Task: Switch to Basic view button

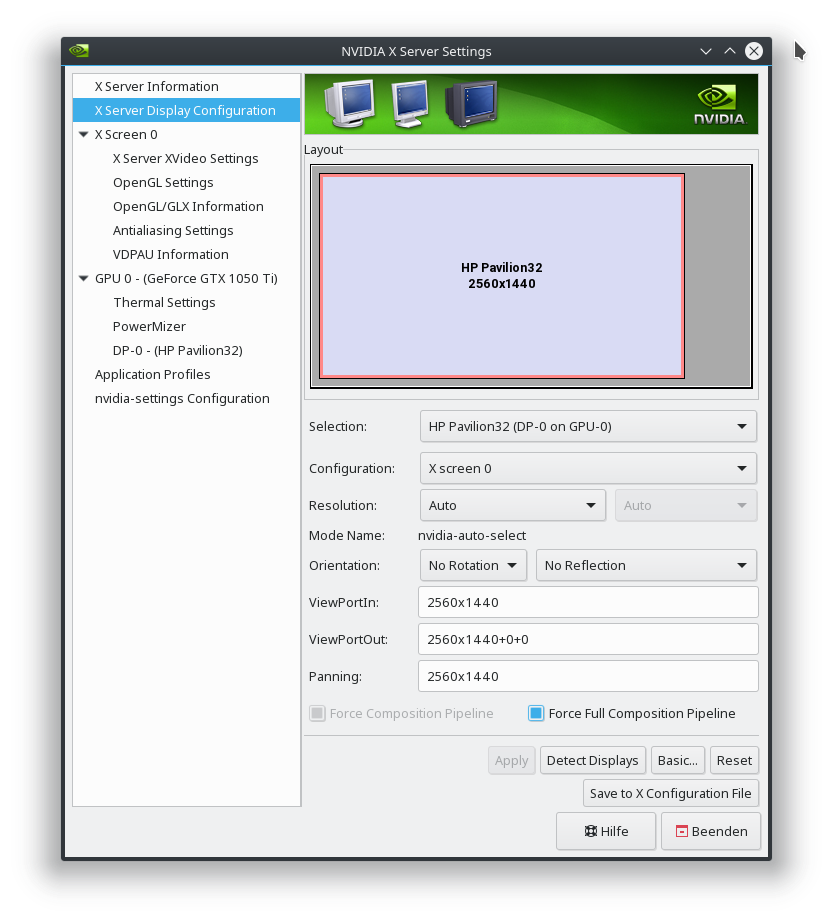Action: pyautogui.click(x=678, y=760)
